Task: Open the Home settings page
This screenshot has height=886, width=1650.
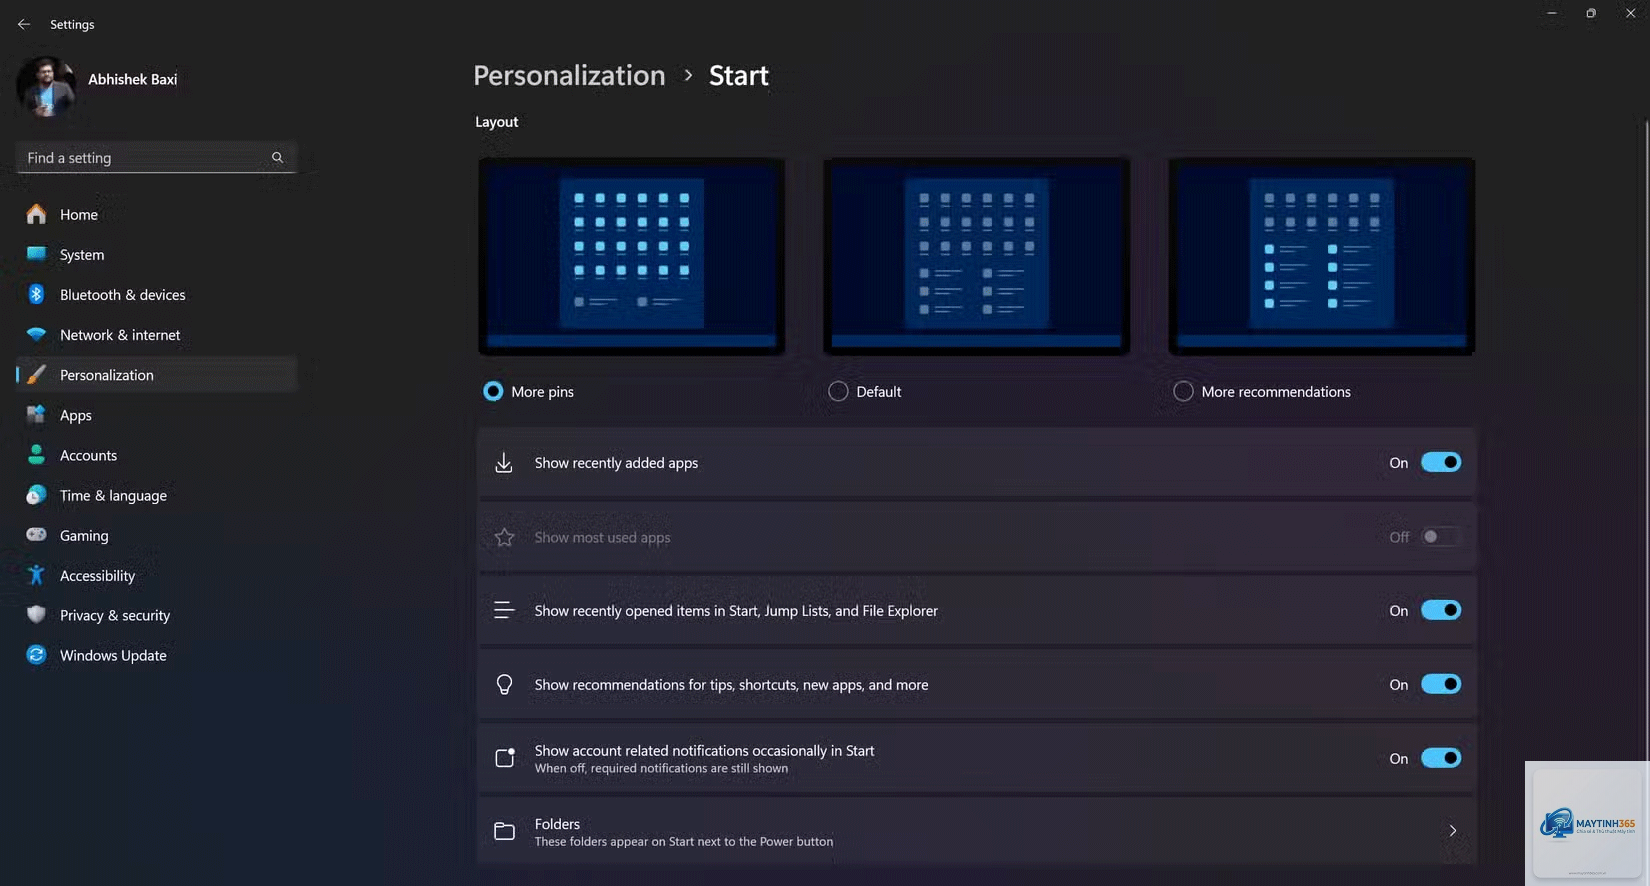Action: (x=157, y=214)
